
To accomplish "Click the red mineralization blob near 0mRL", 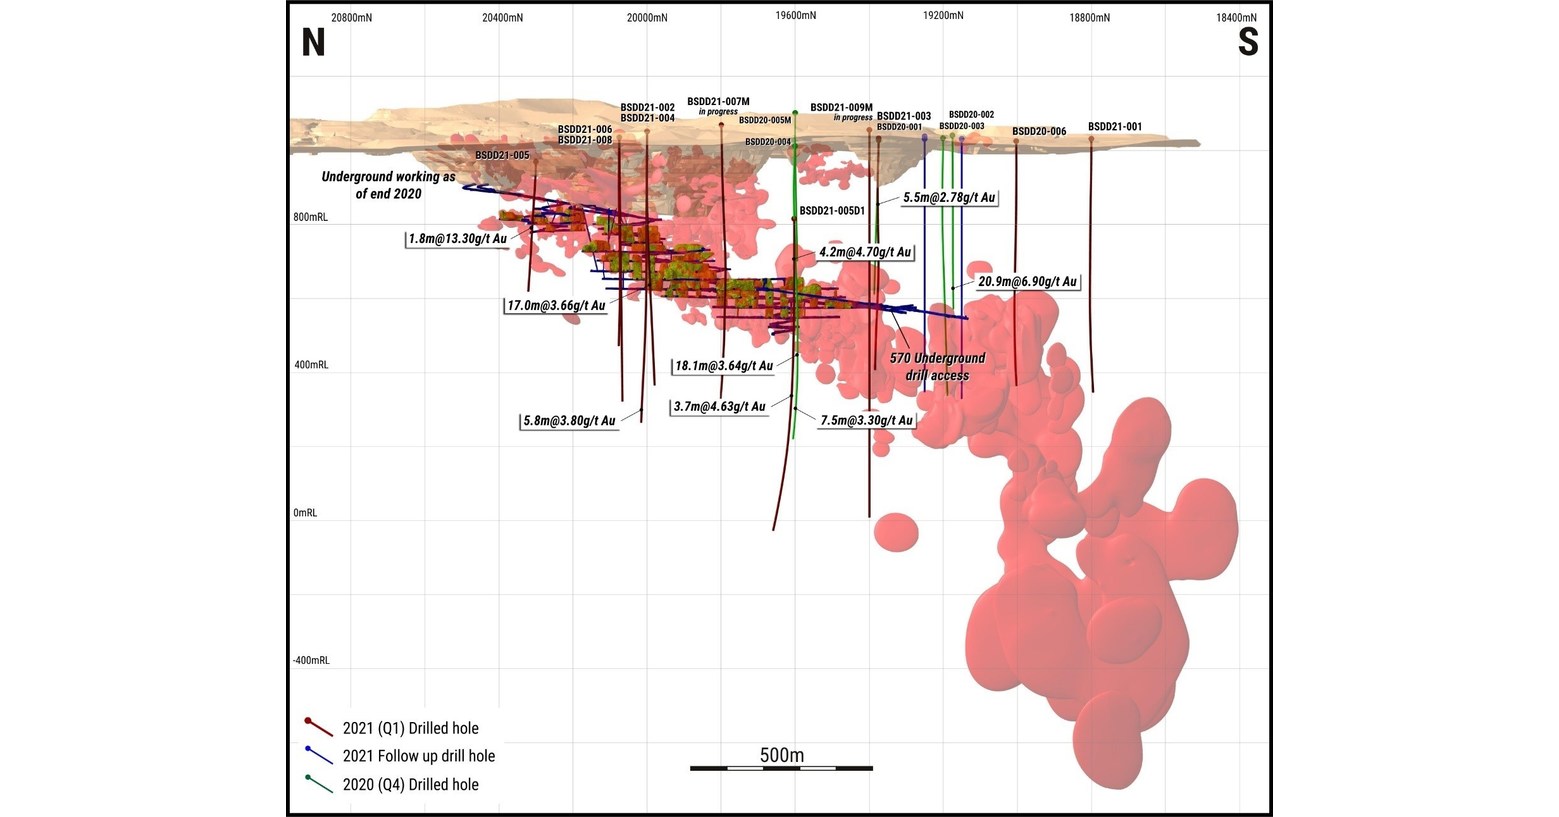I will (x=897, y=533).
